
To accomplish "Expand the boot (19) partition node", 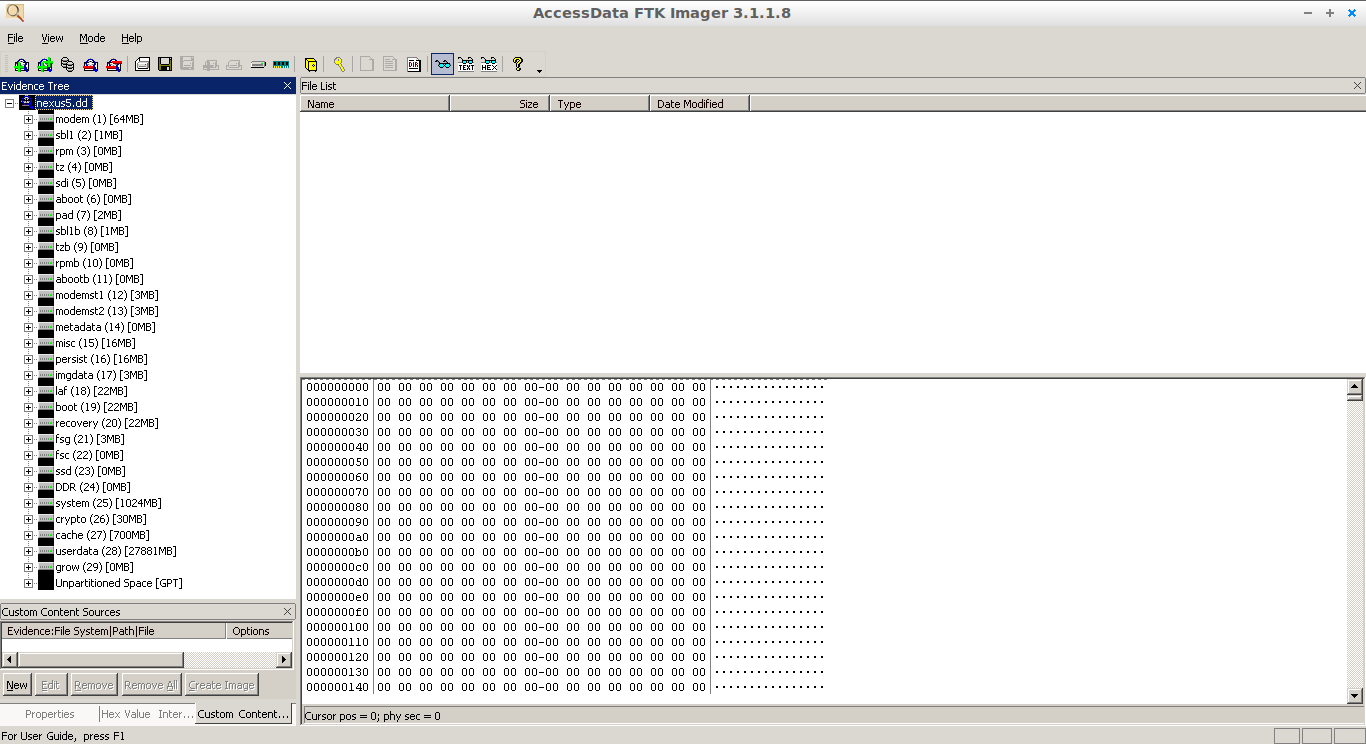I will pos(29,407).
